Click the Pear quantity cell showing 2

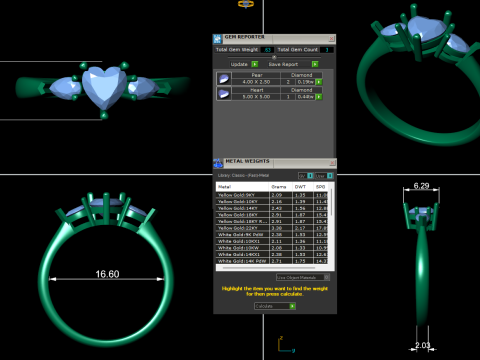288,82
